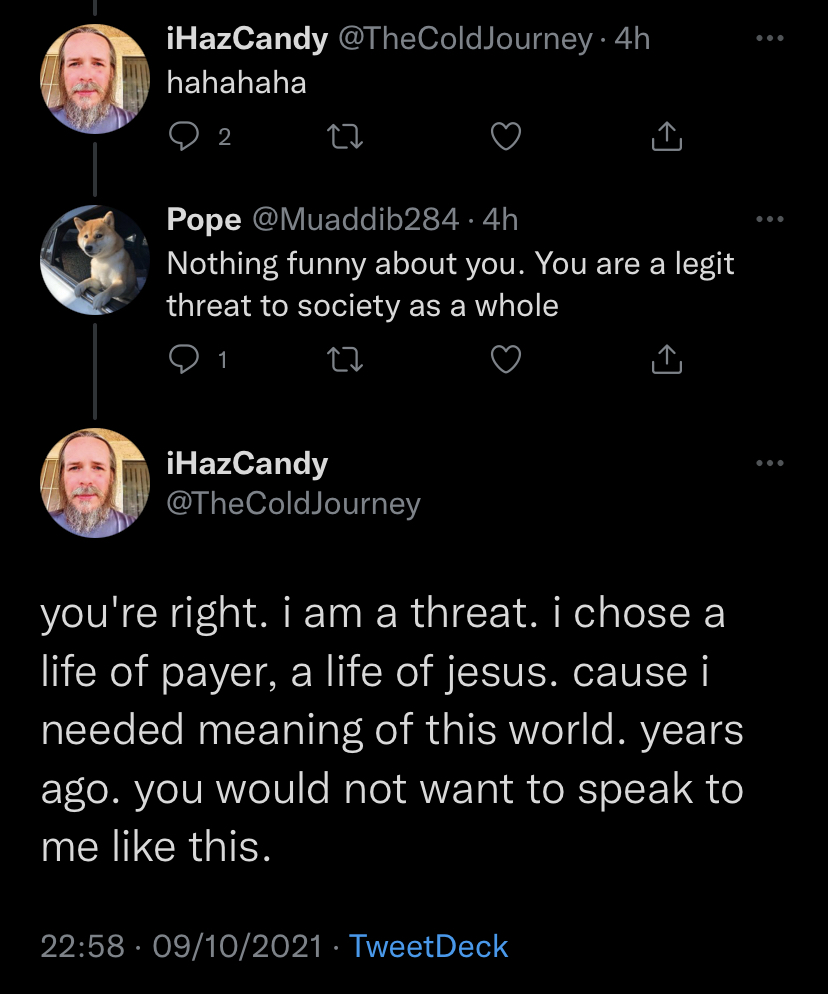
Task: Open the TweetDeck source link
Action: 429,946
